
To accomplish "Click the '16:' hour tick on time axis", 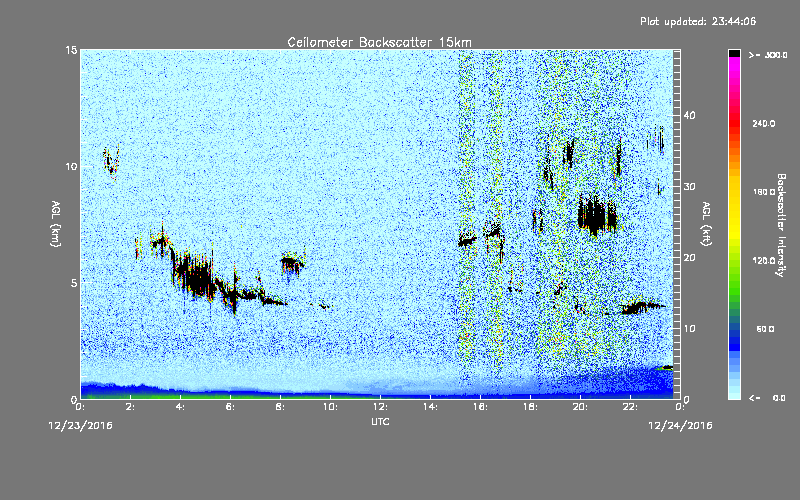I will [x=480, y=407].
